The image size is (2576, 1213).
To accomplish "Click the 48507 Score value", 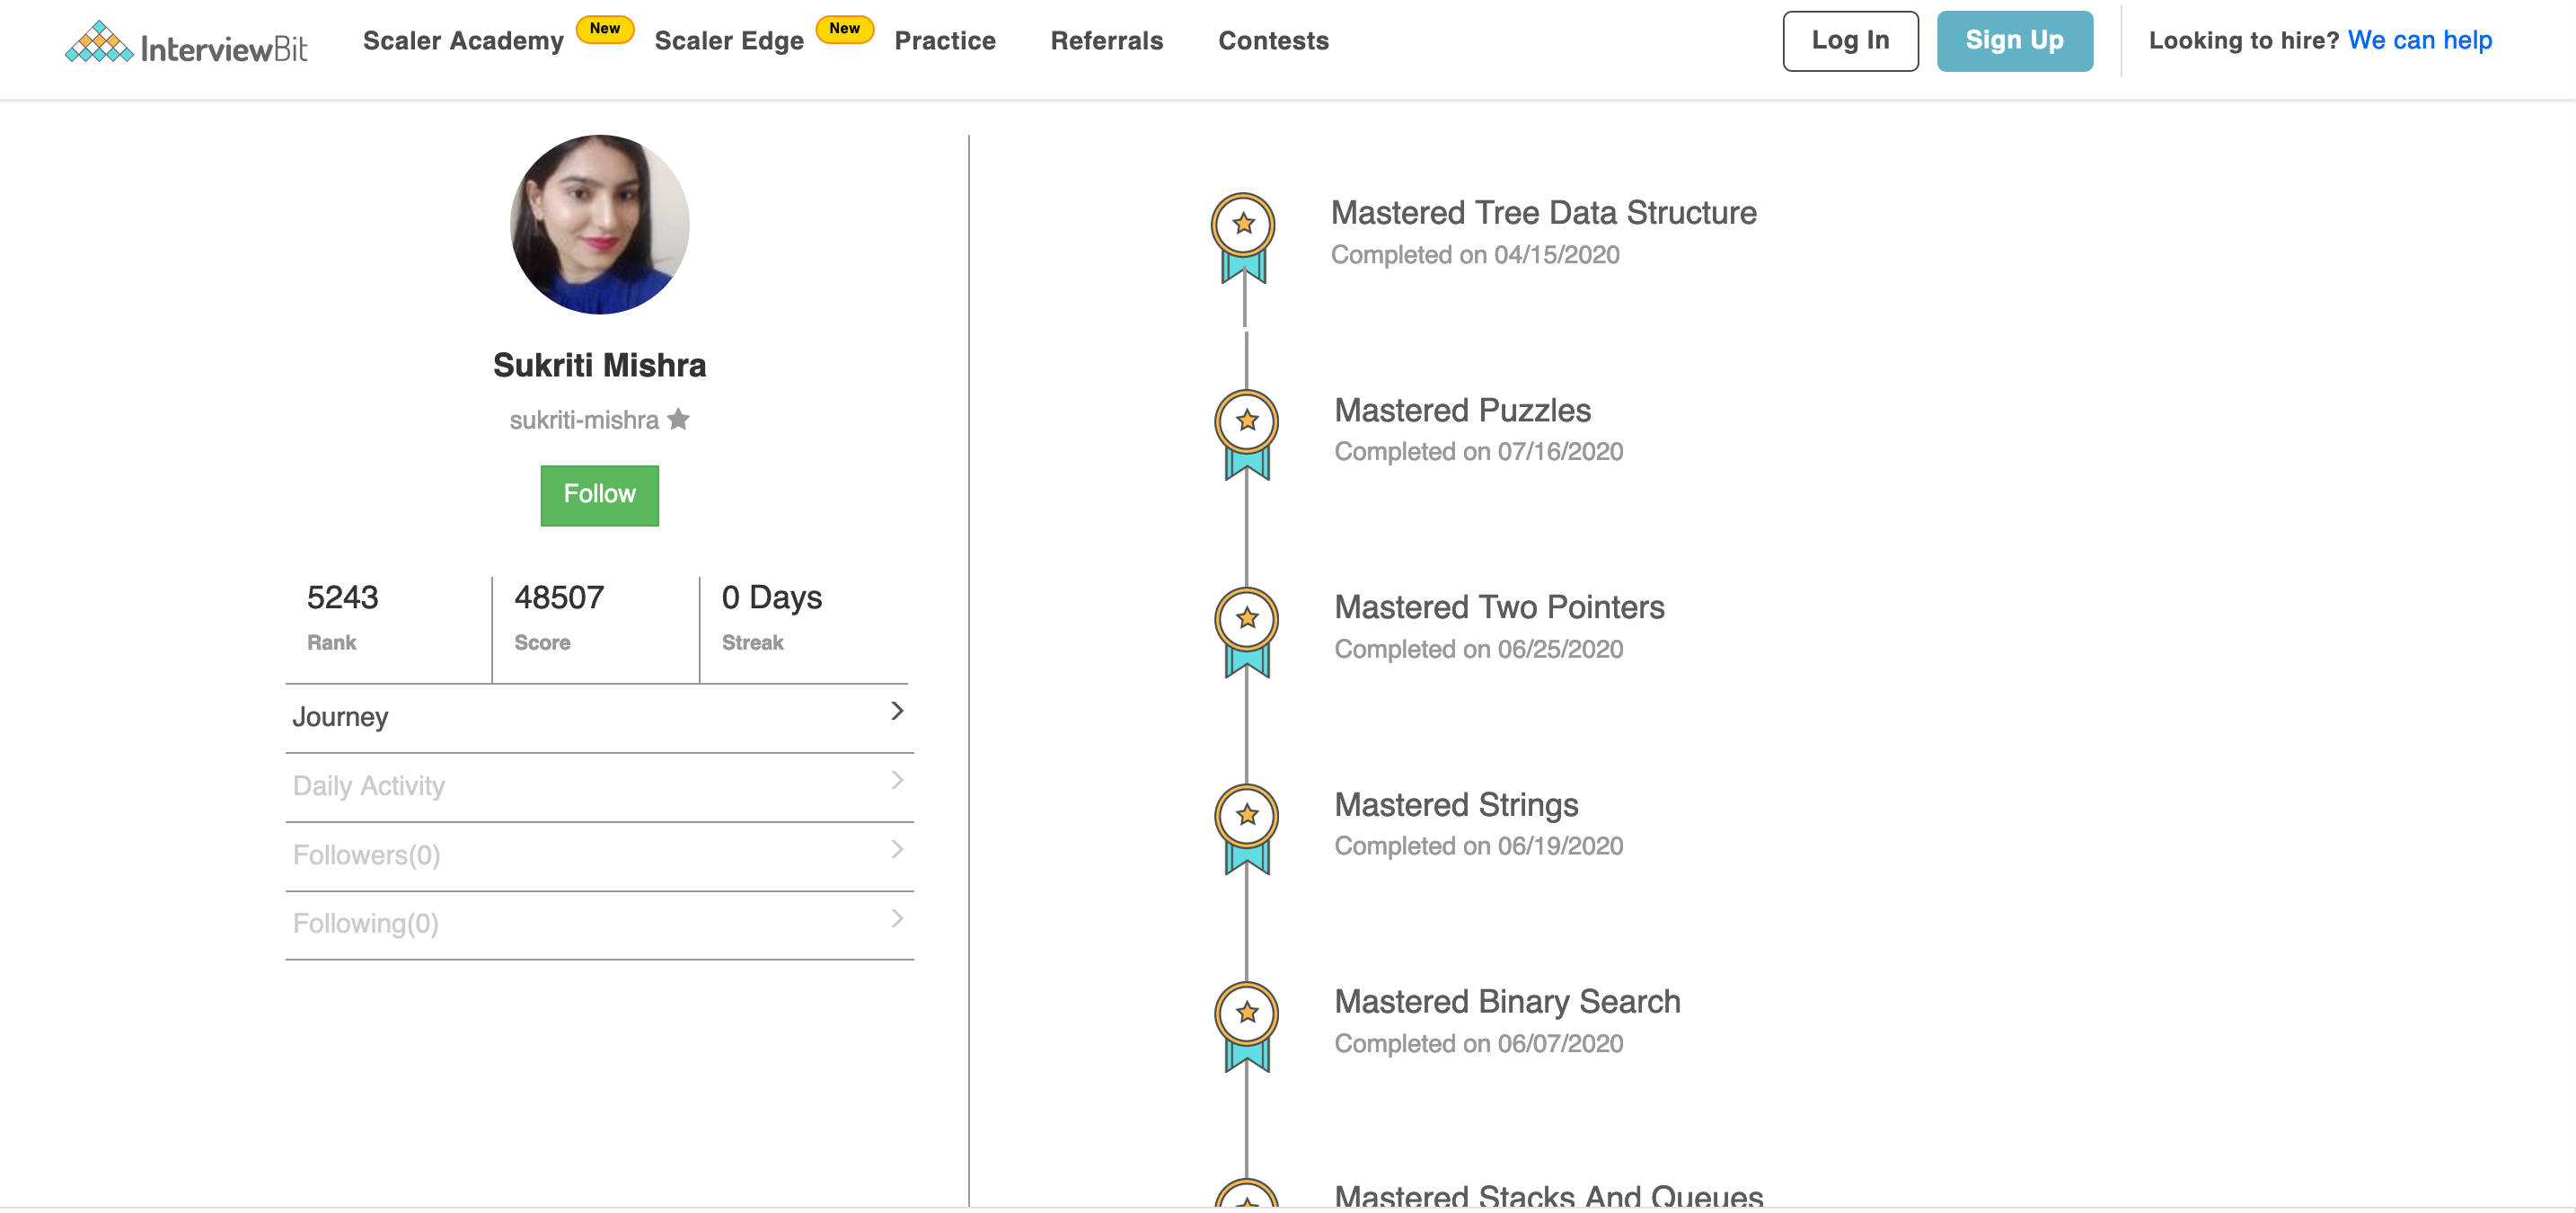I will click(x=559, y=598).
